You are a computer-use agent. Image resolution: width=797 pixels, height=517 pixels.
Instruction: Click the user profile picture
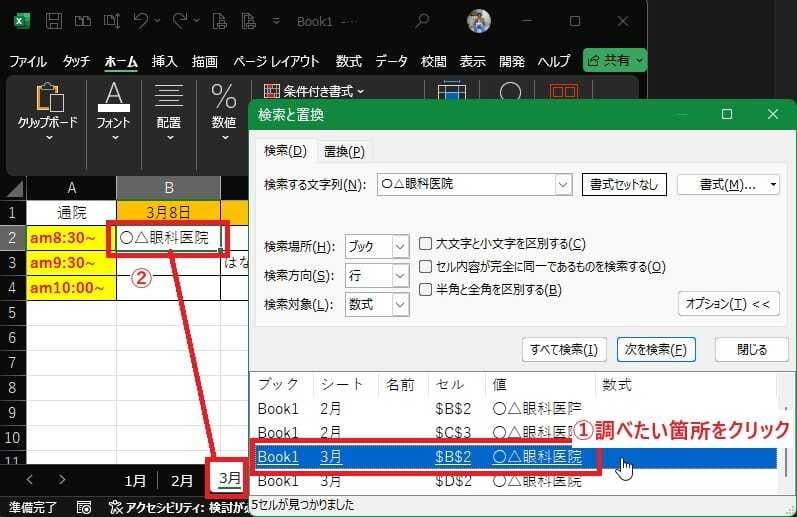(479, 21)
